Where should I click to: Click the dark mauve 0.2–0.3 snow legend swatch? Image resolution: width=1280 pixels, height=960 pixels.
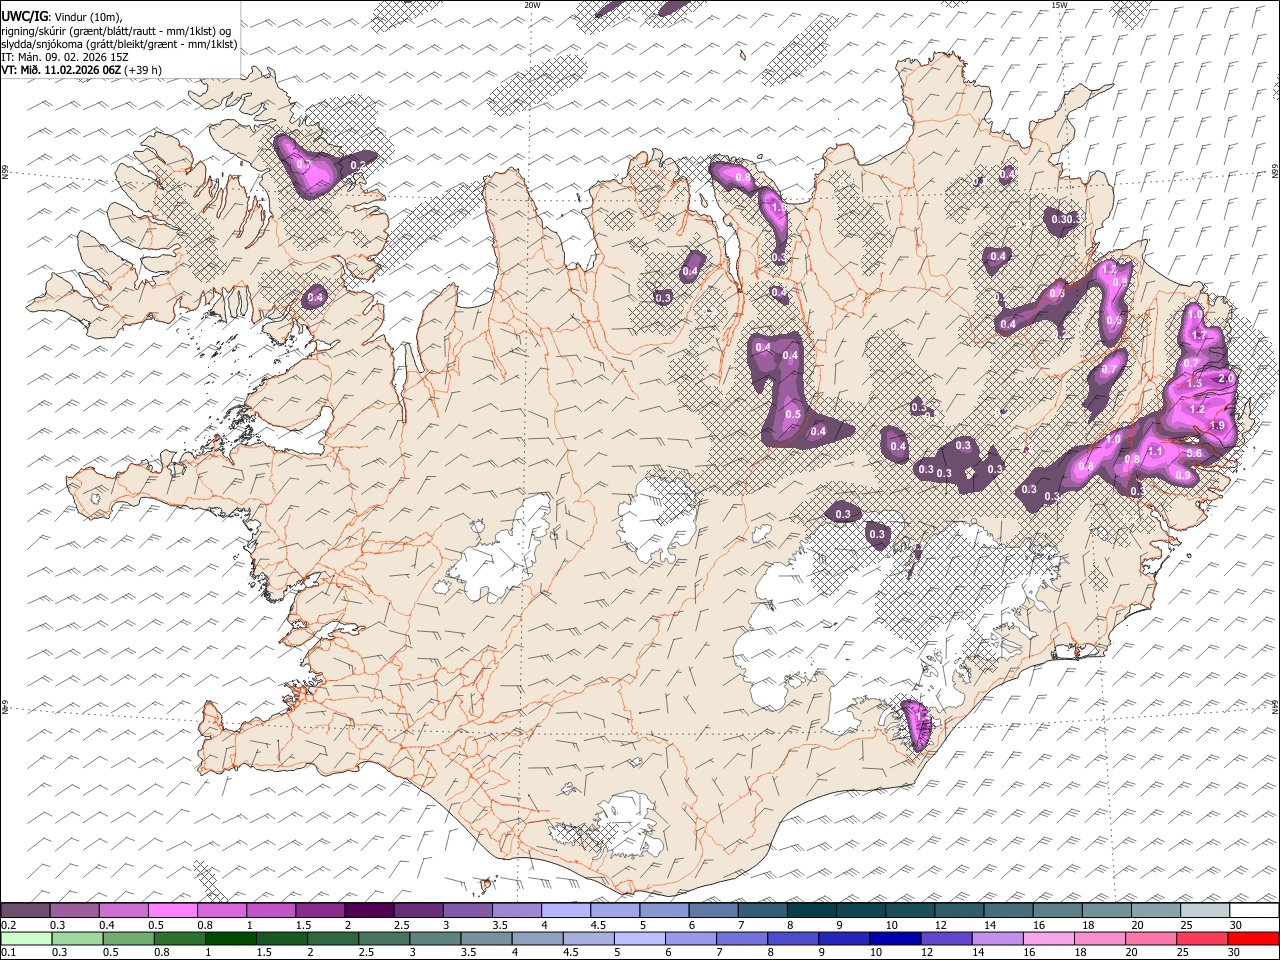coord(25,911)
